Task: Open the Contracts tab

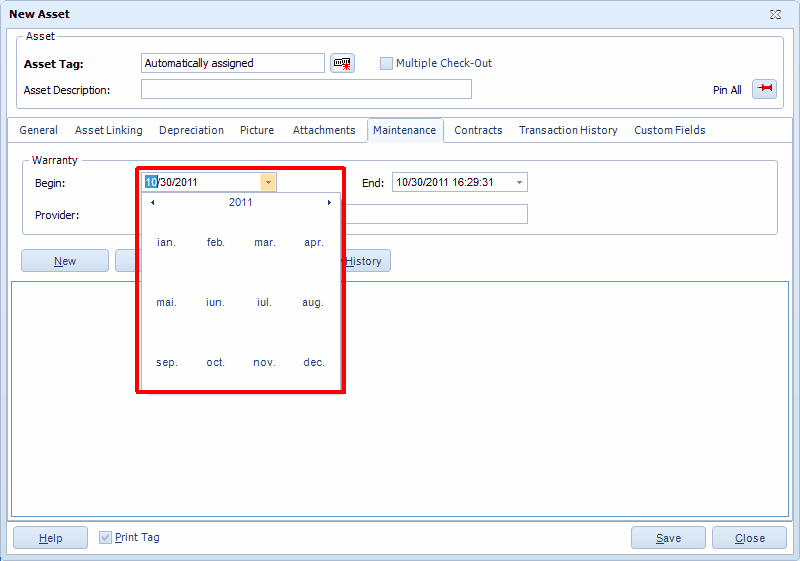Action: [478, 130]
